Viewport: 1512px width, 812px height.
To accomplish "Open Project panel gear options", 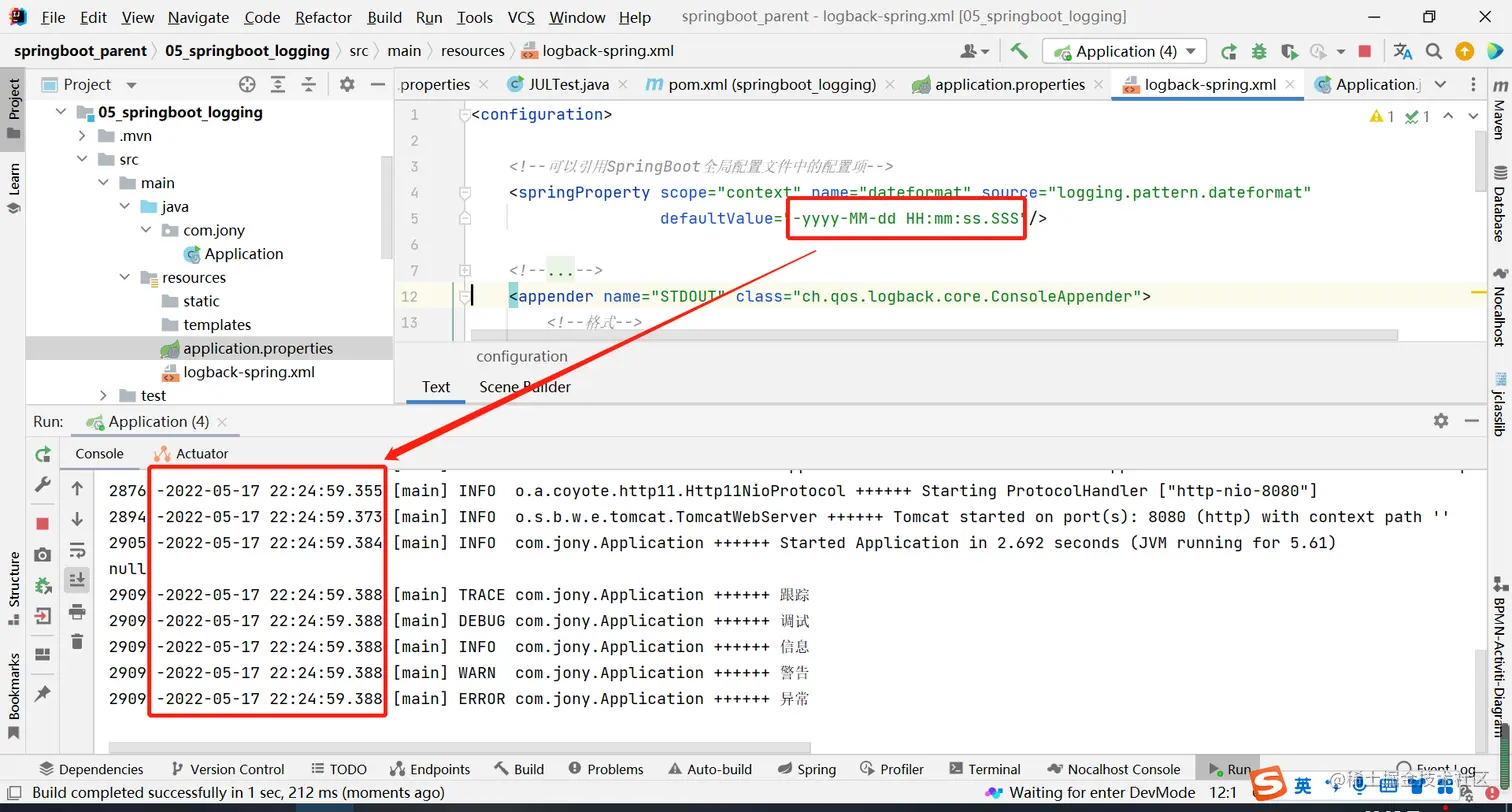I will 347,85.
